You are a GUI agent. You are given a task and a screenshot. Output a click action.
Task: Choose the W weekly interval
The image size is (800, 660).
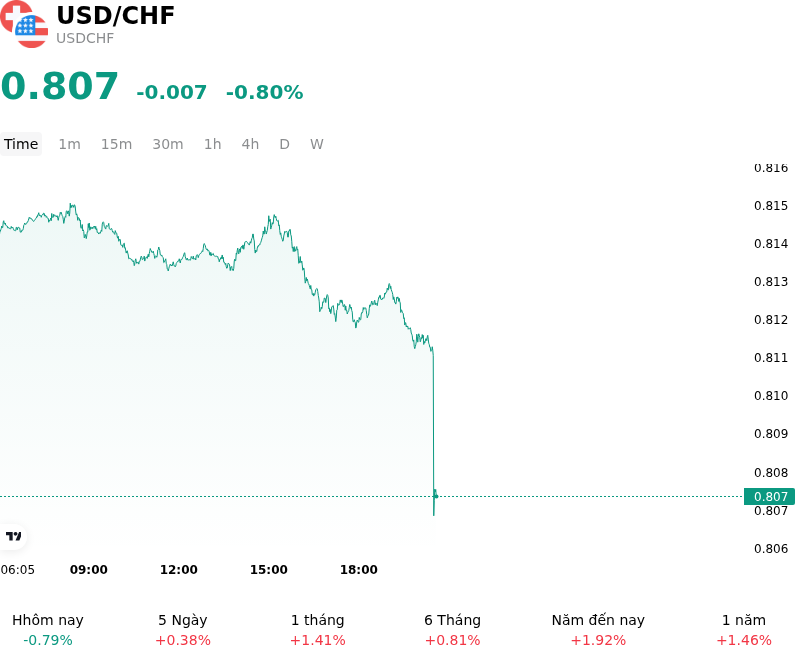316,144
